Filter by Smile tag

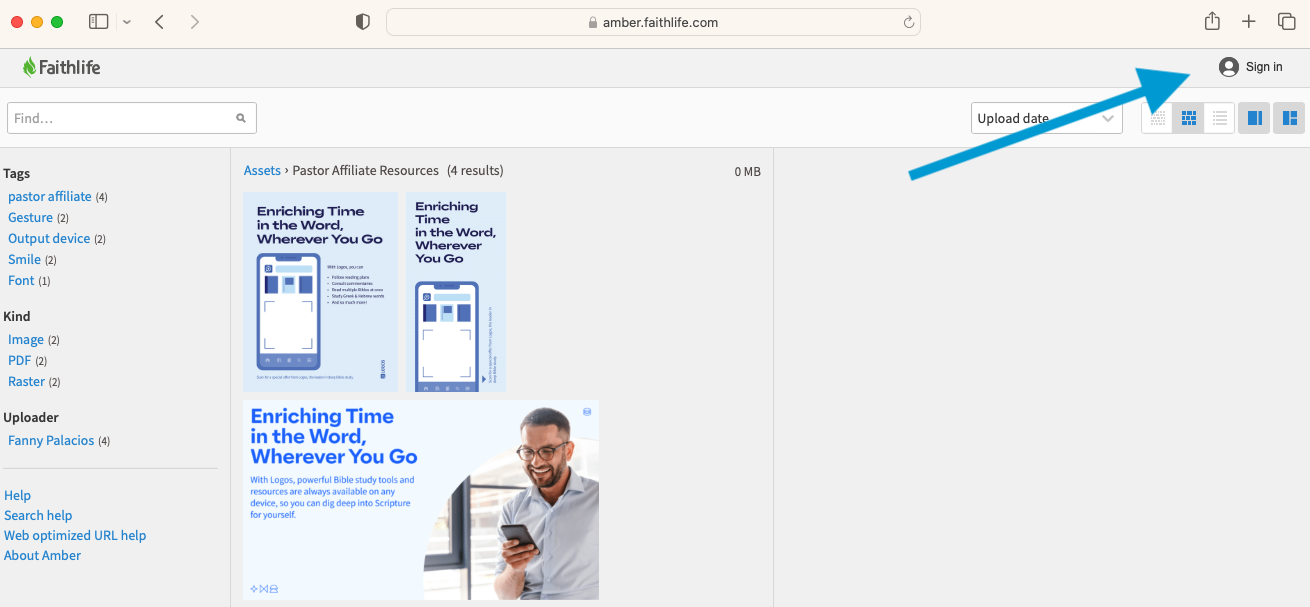click(24, 260)
